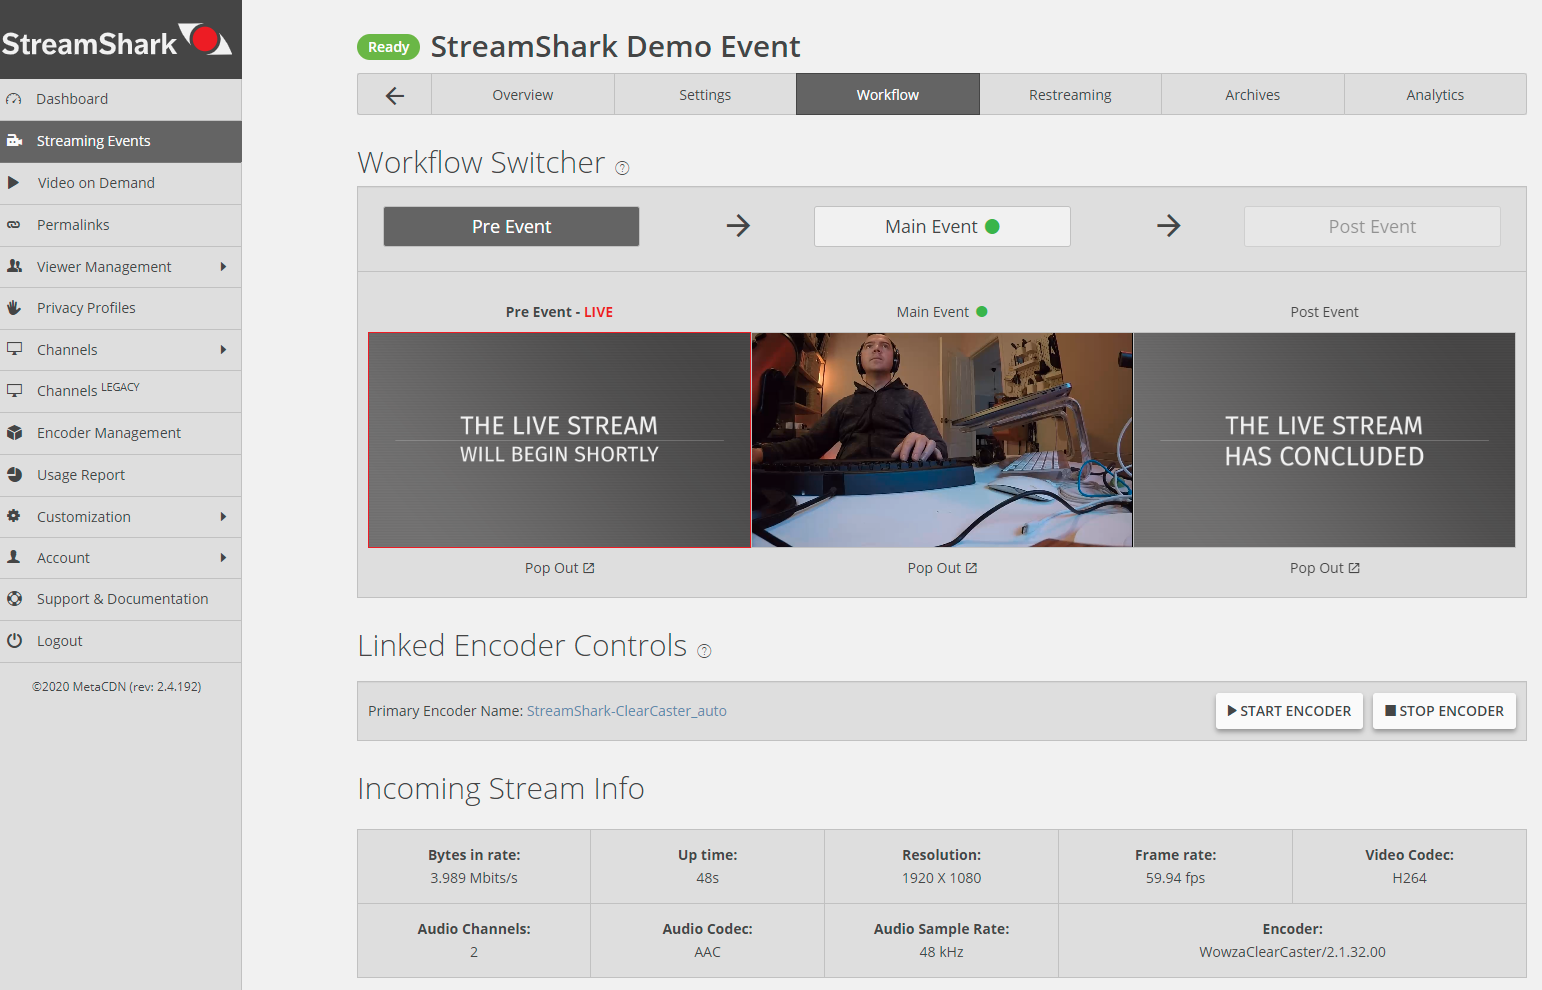The width and height of the screenshot is (1542, 990).
Task: Go back using the left arrow tab
Action: (395, 95)
